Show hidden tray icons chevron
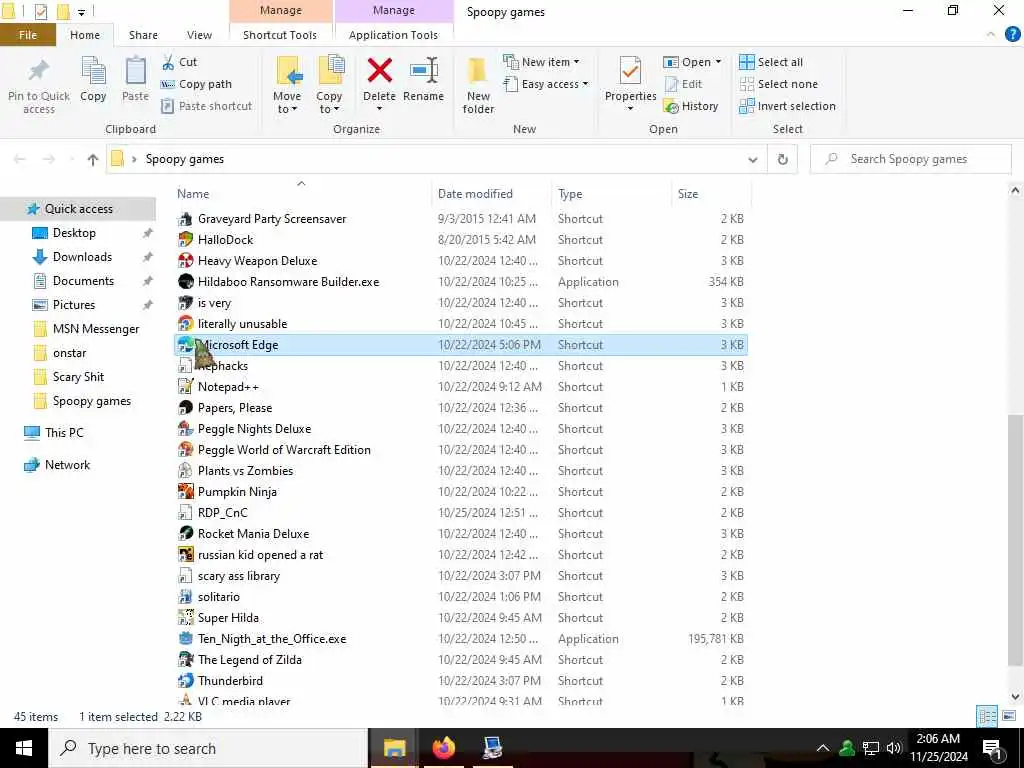The height and width of the screenshot is (768, 1024). pos(823,748)
